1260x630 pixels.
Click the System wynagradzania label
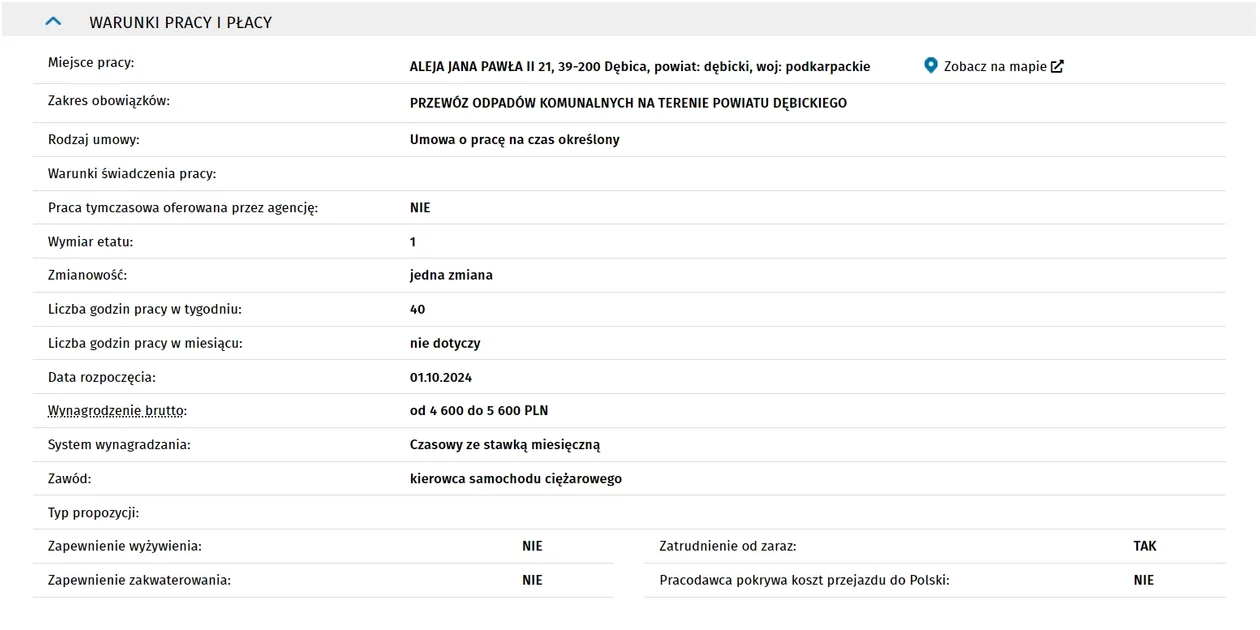pos(119,445)
